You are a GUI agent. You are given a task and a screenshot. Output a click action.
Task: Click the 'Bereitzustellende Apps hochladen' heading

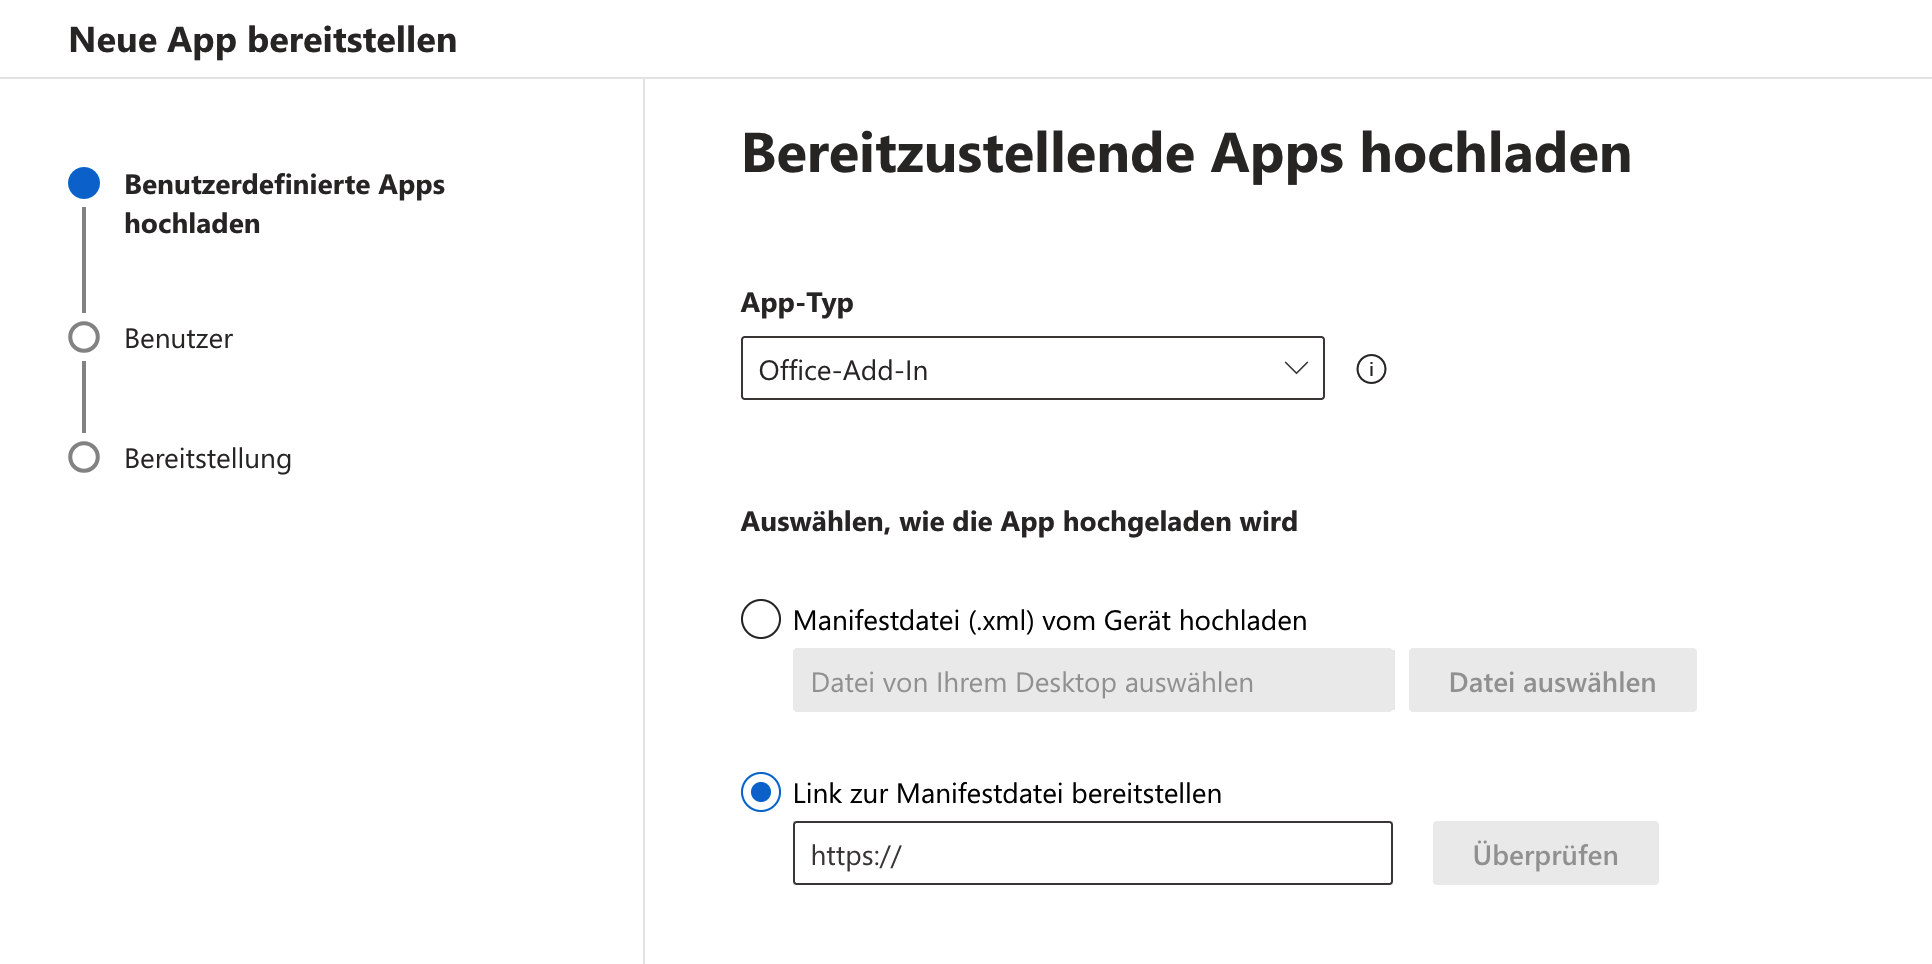(x=1186, y=154)
